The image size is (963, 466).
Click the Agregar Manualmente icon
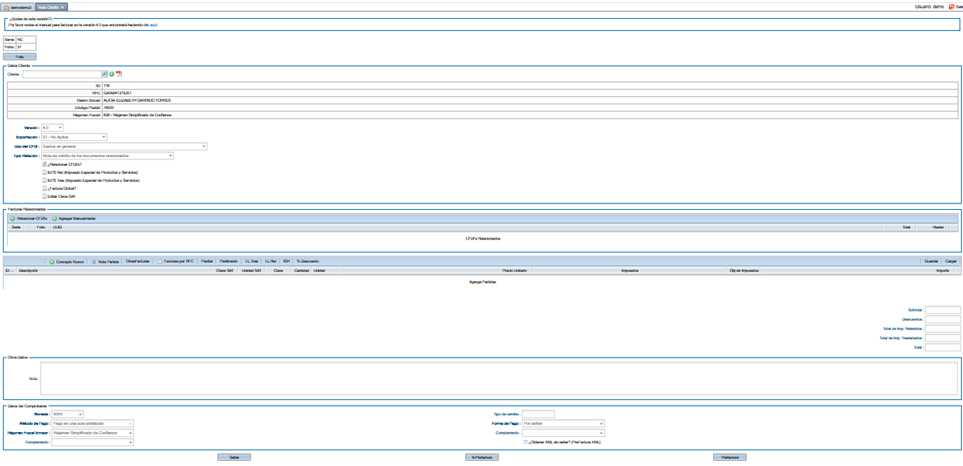coord(55,218)
